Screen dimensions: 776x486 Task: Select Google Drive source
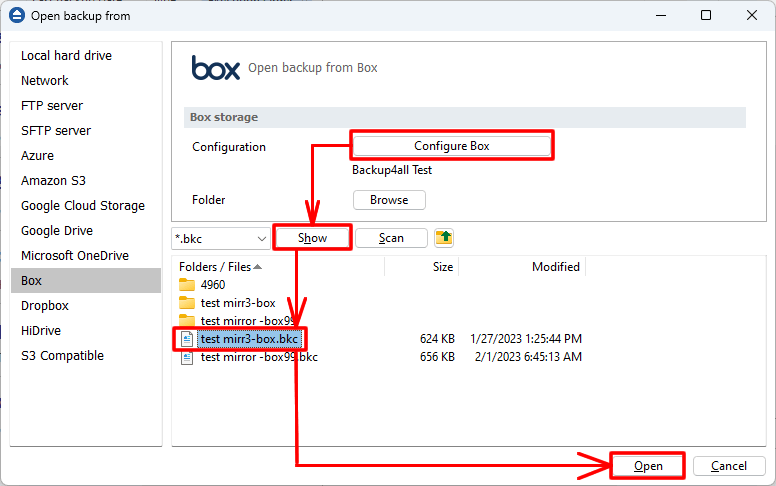tap(86, 231)
